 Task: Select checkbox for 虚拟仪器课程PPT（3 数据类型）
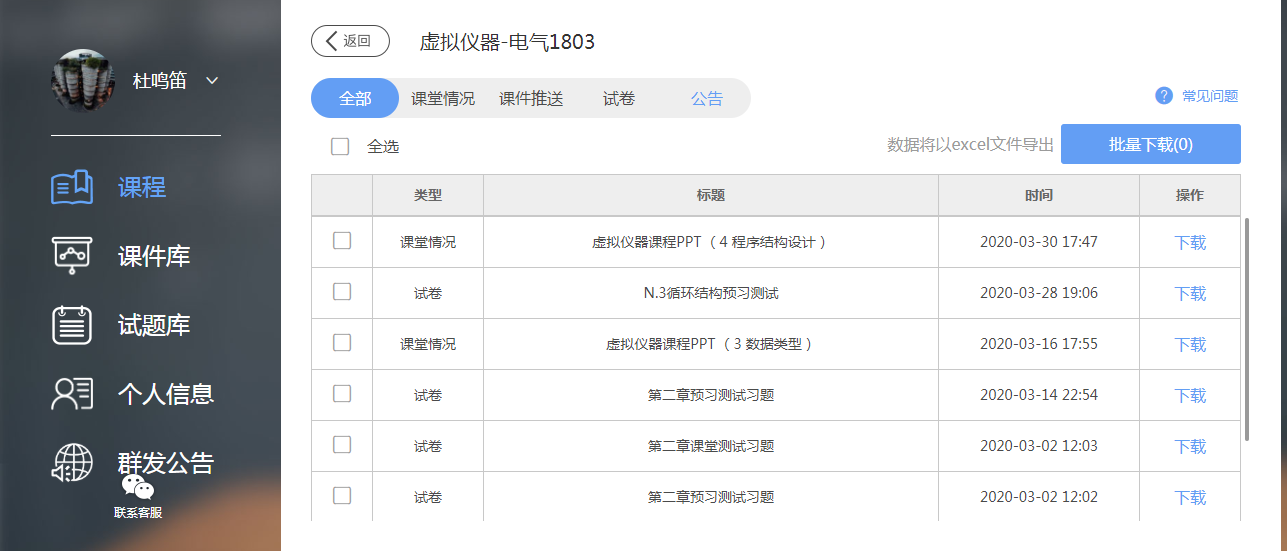(342, 343)
